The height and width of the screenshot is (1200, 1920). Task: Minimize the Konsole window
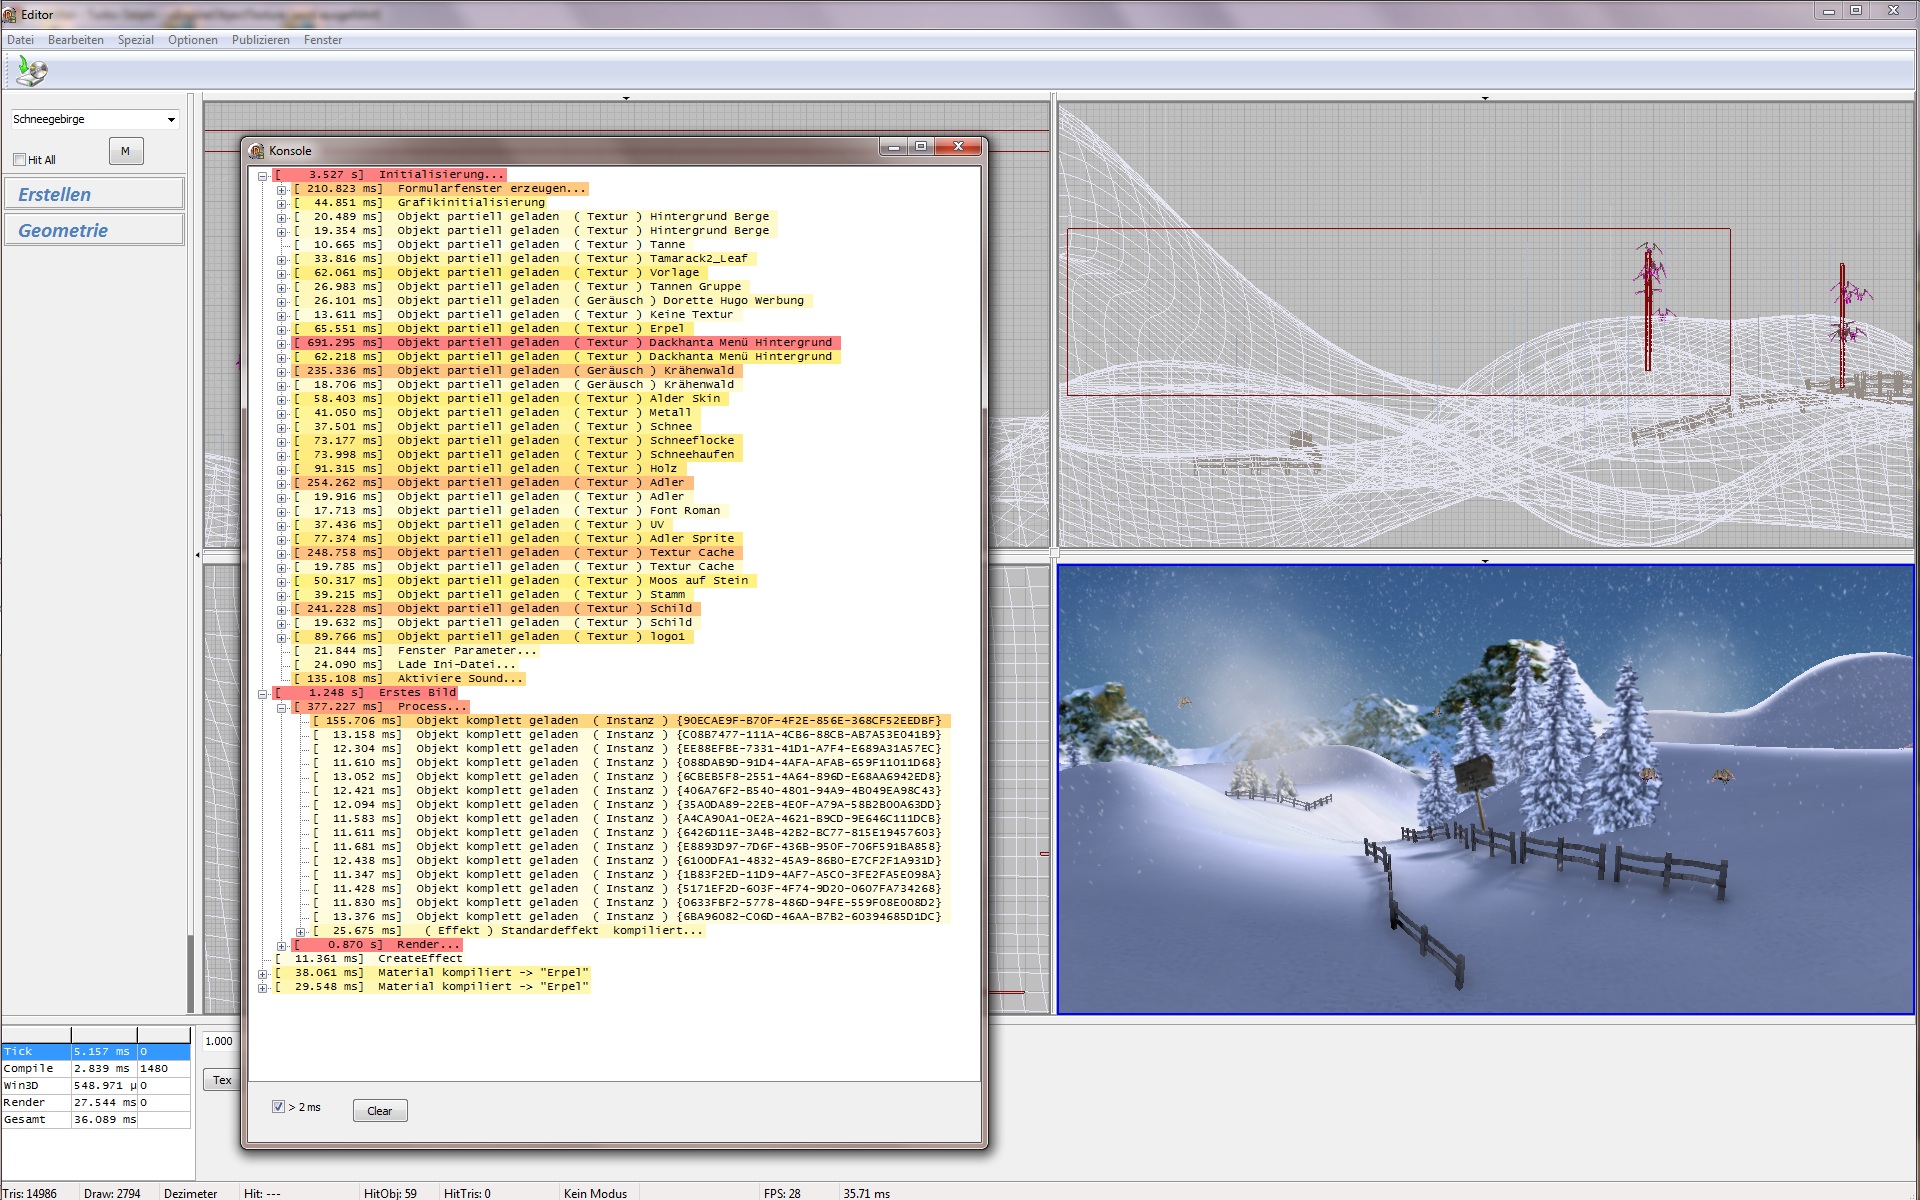pyautogui.click(x=894, y=146)
